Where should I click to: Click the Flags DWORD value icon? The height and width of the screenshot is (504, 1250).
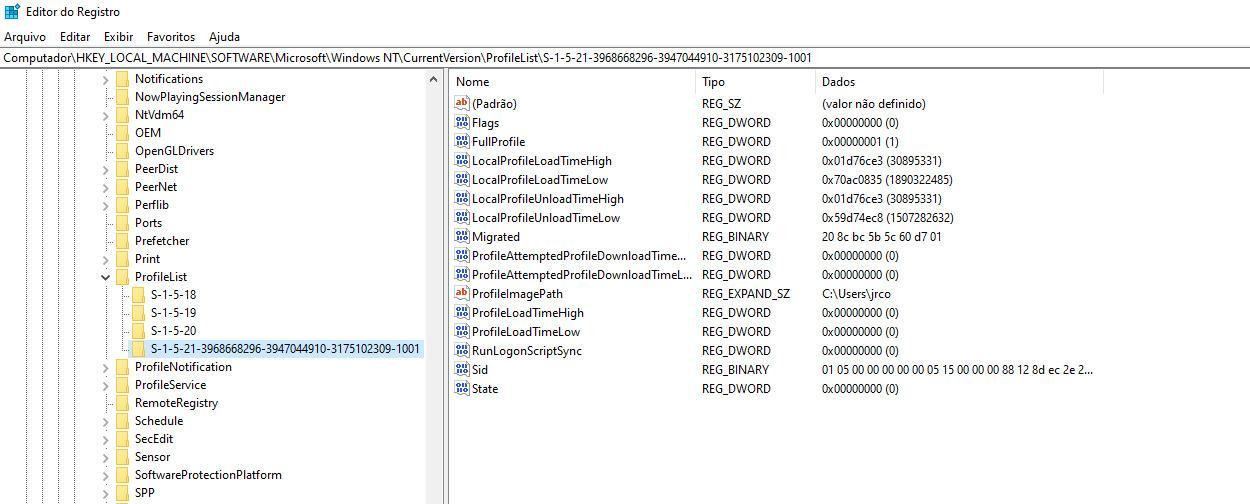462,122
